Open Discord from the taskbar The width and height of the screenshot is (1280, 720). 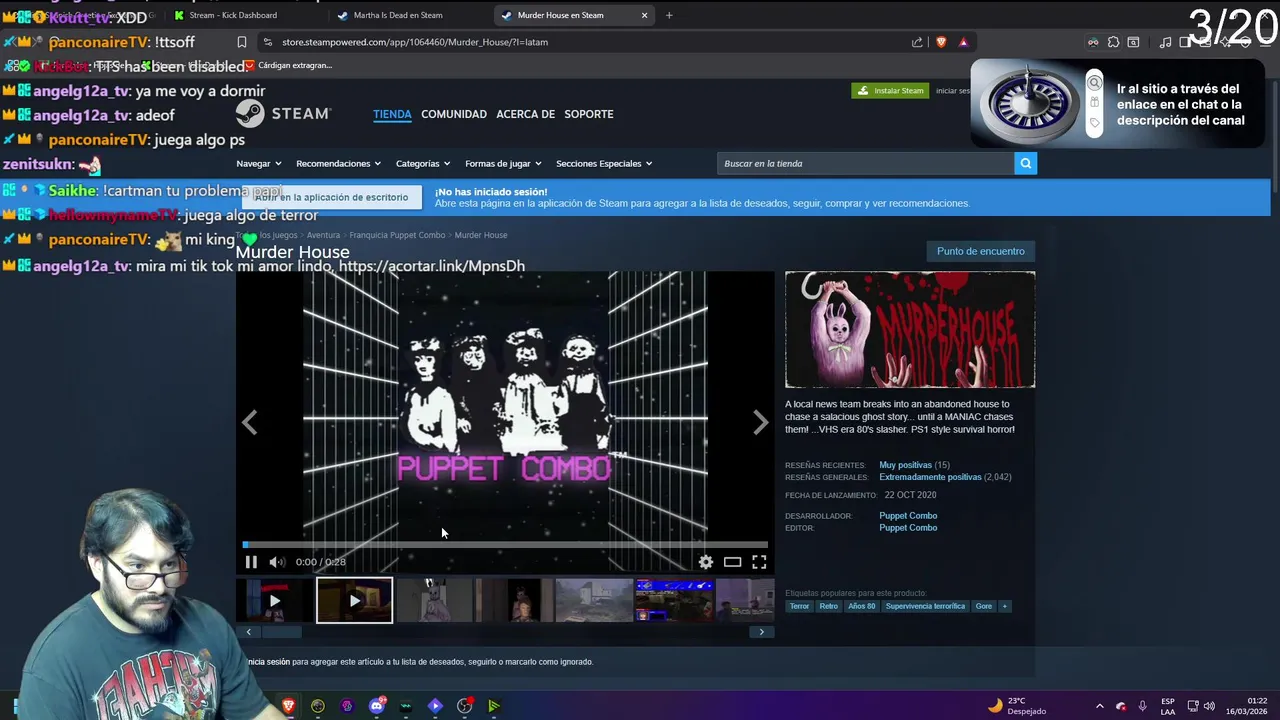click(x=377, y=706)
